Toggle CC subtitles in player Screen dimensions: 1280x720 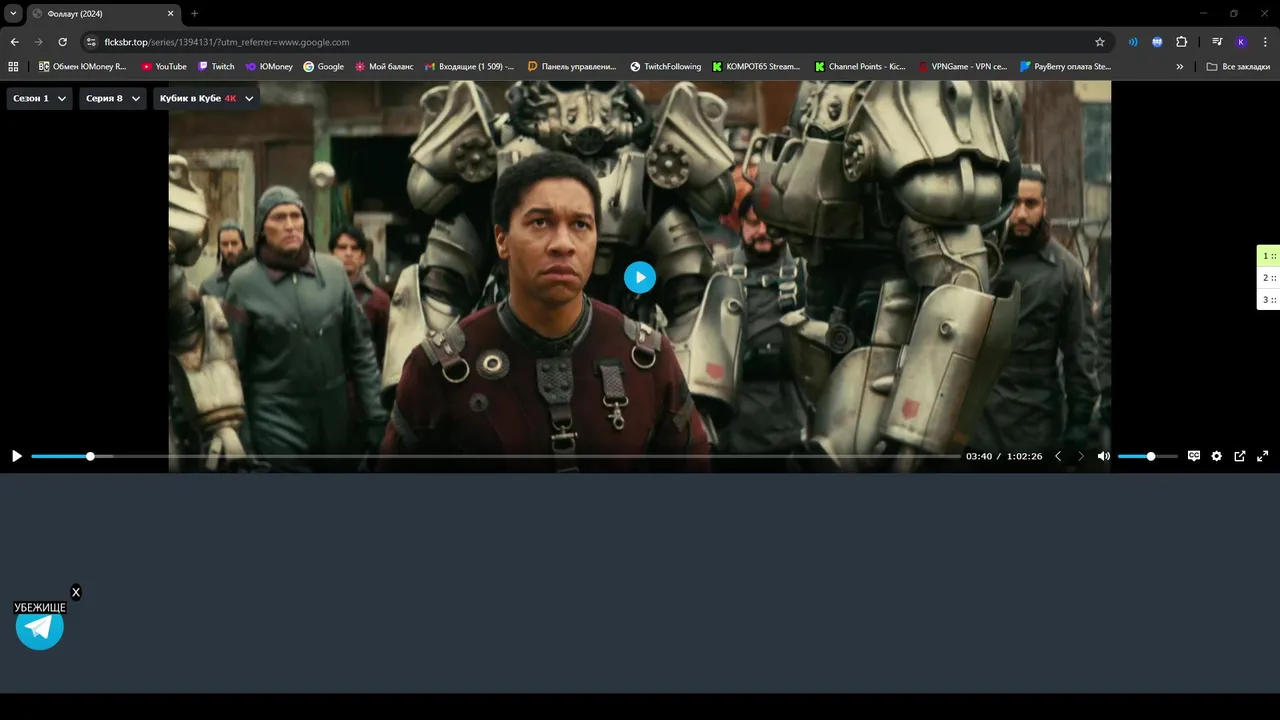[1193, 456]
